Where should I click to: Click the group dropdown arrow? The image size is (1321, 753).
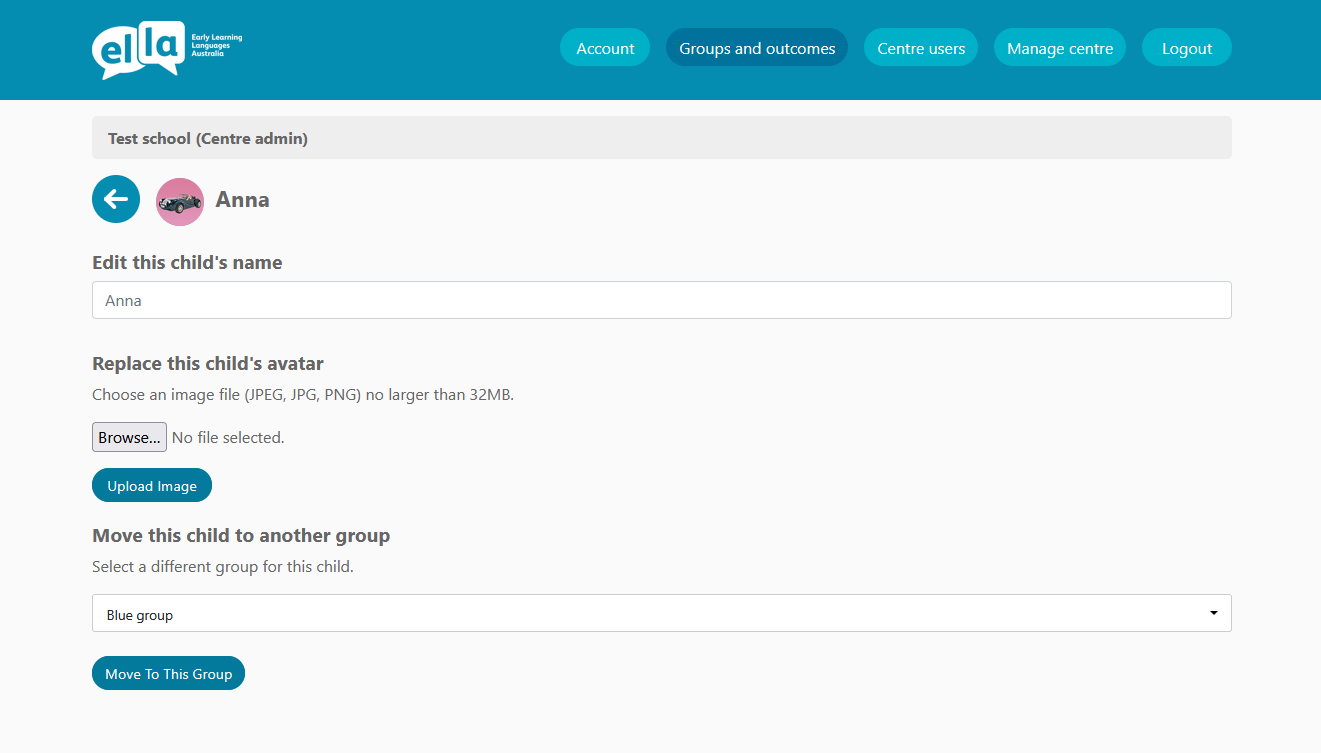tap(1213, 613)
